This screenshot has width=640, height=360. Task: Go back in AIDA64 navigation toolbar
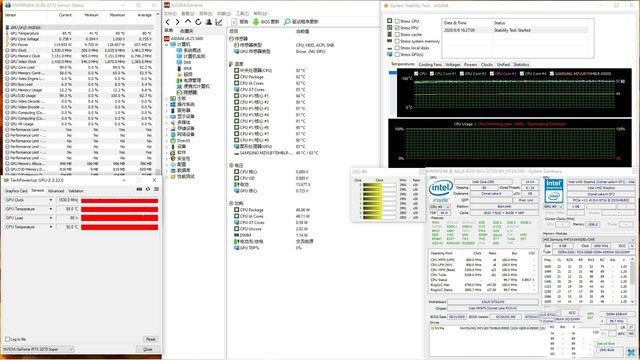(x=167, y=22)
